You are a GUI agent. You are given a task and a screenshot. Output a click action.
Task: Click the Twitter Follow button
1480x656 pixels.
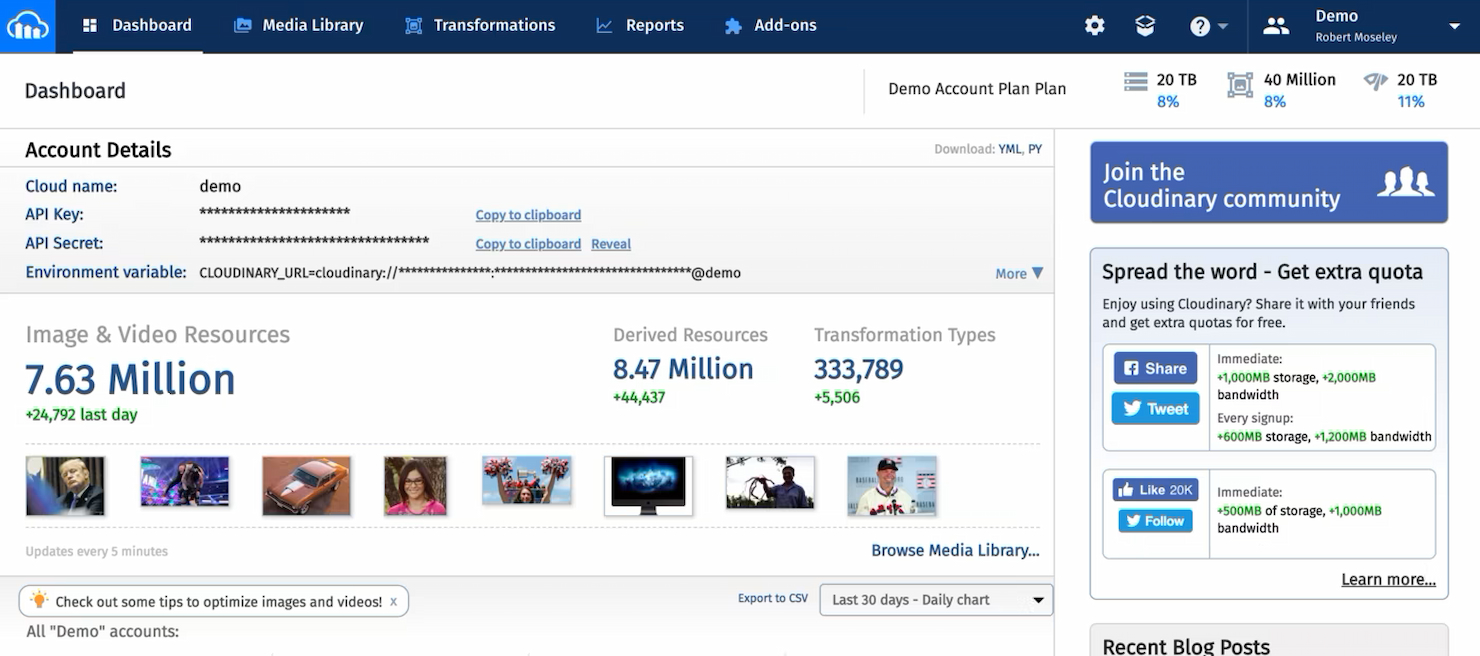pos(1155,521)
